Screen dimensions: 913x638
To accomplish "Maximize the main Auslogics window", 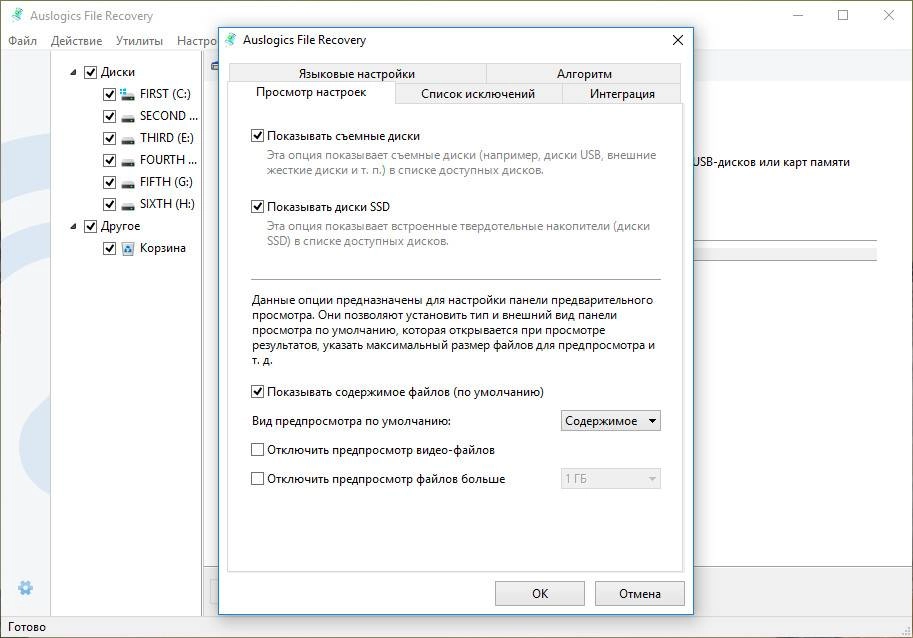I will click(843, 16).
